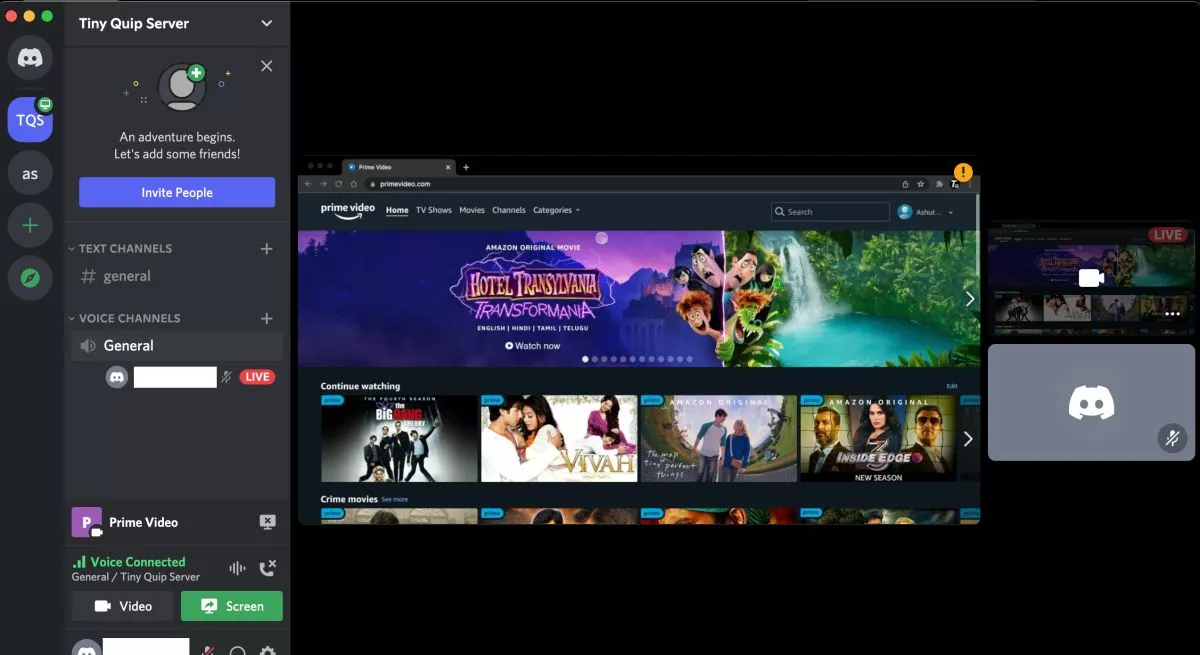This screenshot has height=655, width=1200.
Task: Open Discord home from the server rail
Action: (x=30, y=58)
